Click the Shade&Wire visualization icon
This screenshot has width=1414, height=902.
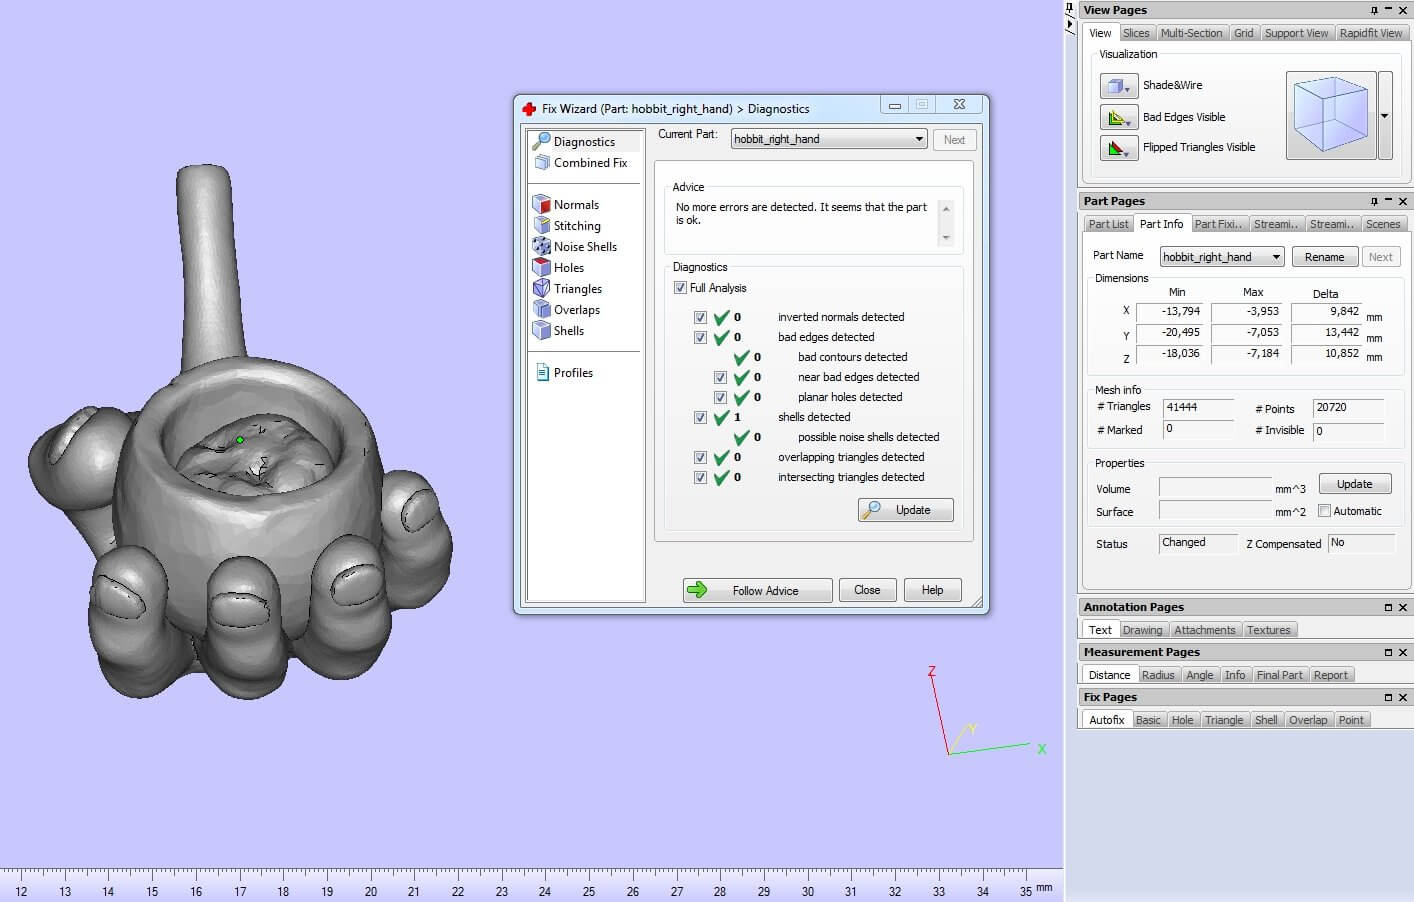[x=1118, y=86]
